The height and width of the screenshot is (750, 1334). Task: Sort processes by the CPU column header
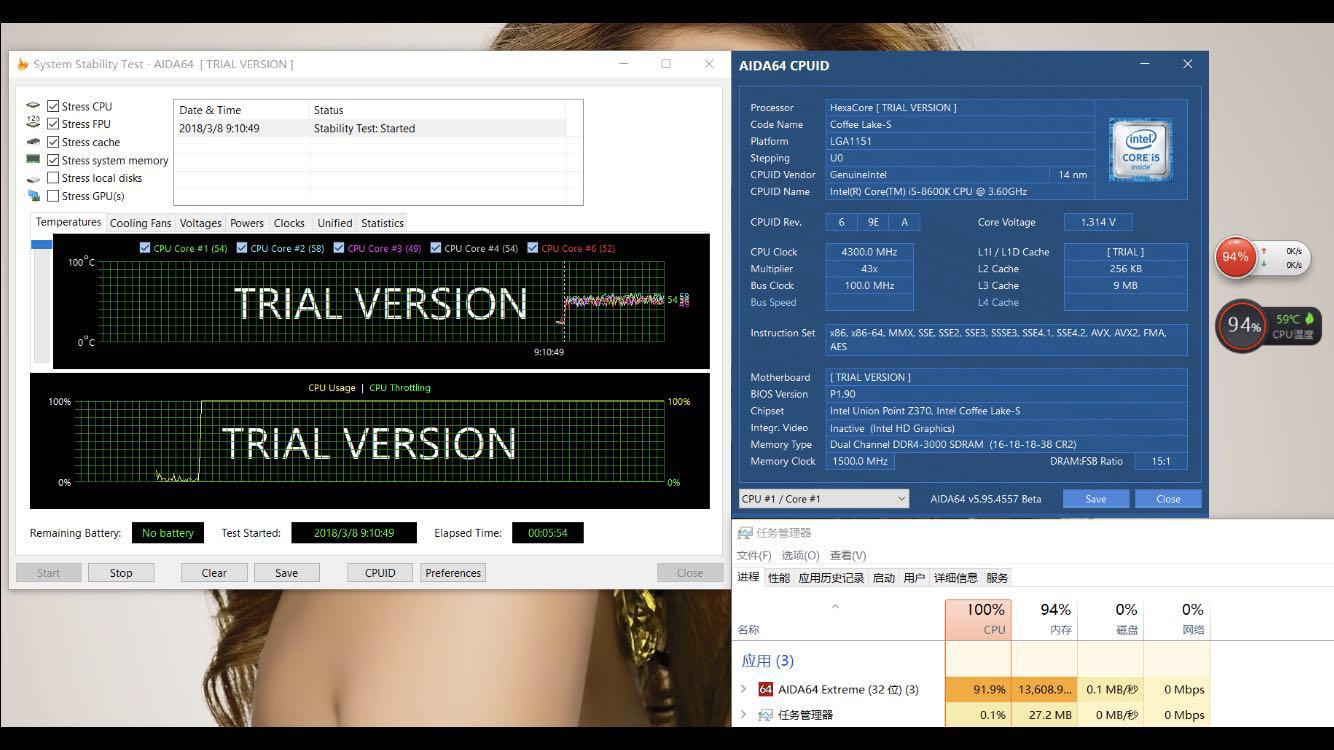coord(978,619)
